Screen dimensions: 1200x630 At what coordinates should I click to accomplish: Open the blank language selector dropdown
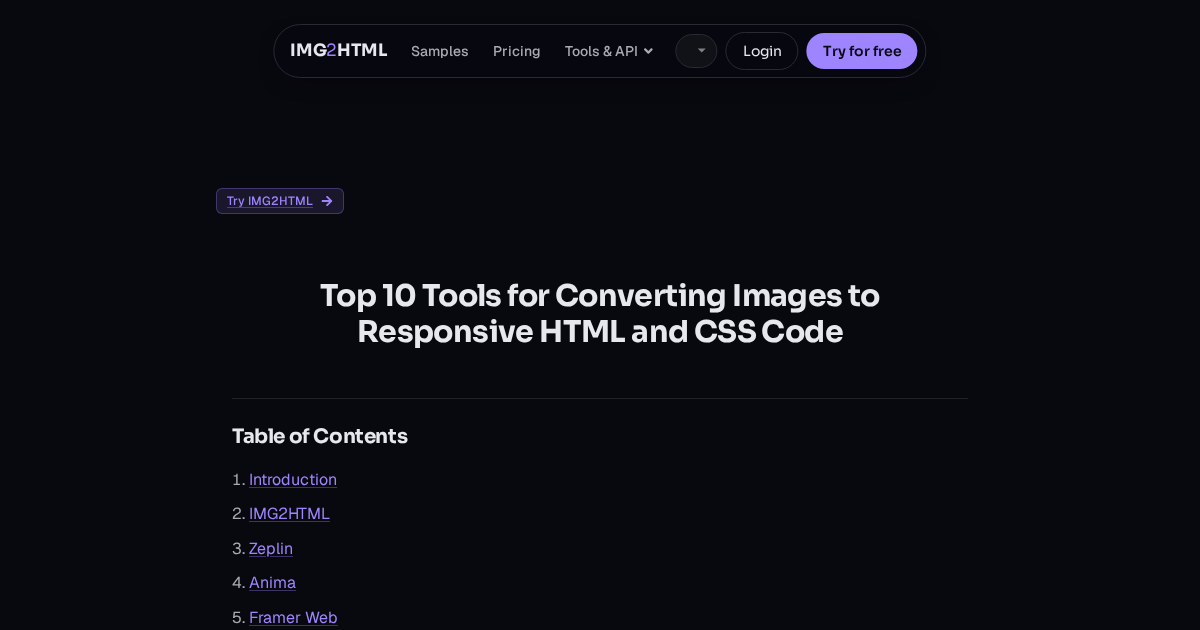pyautogui.click(x=696, y=51)
